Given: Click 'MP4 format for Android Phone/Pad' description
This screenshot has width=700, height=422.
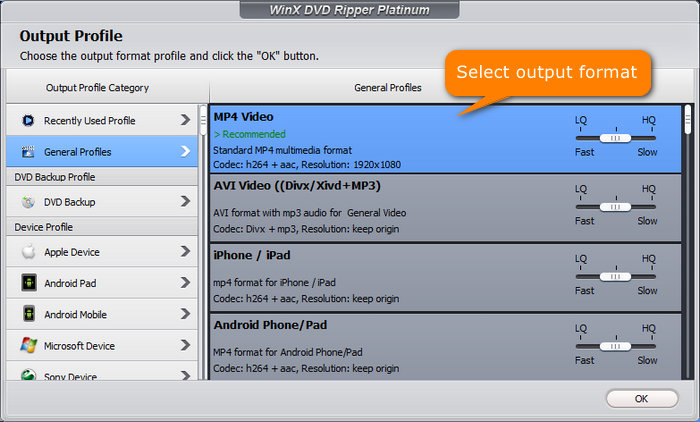Looking at the screenshot, I should (x=288, y=352).
